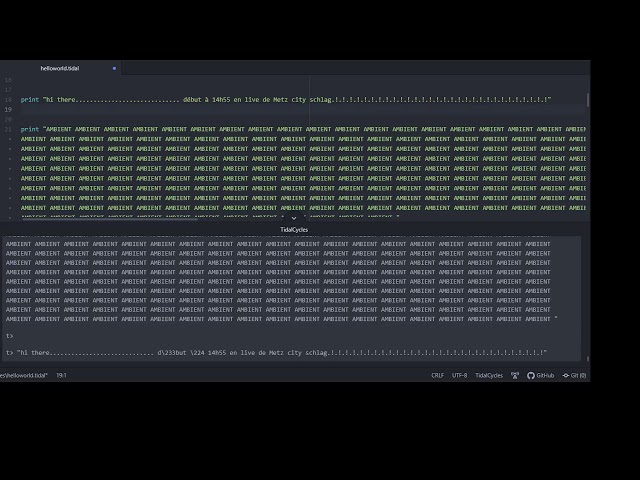Click the TidalCycles console panel title
This screenshot has height=480, width=640.
coord(294,230)
